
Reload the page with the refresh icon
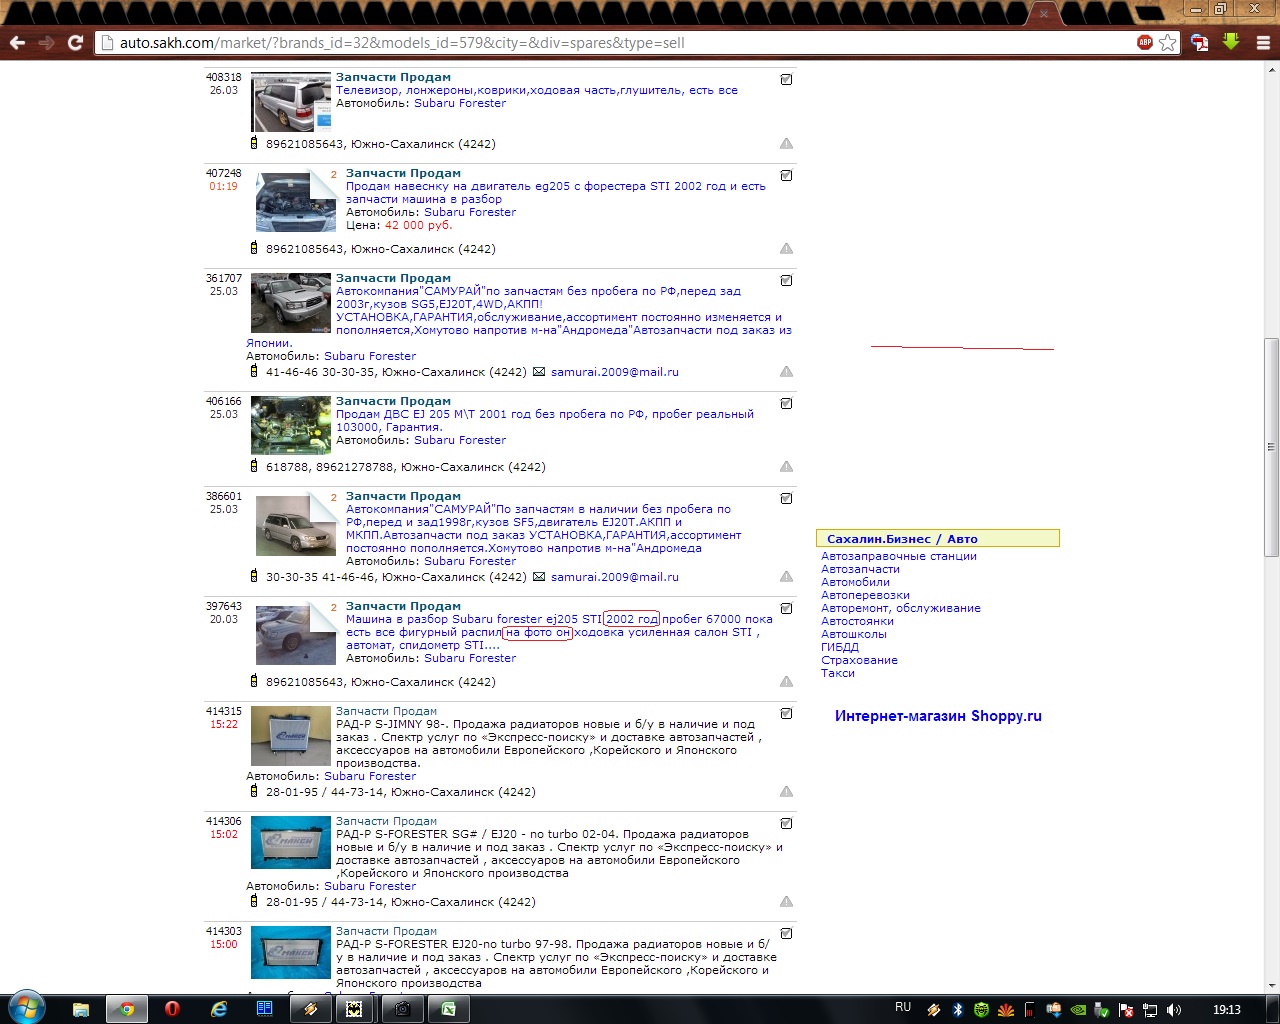[75, 43]
